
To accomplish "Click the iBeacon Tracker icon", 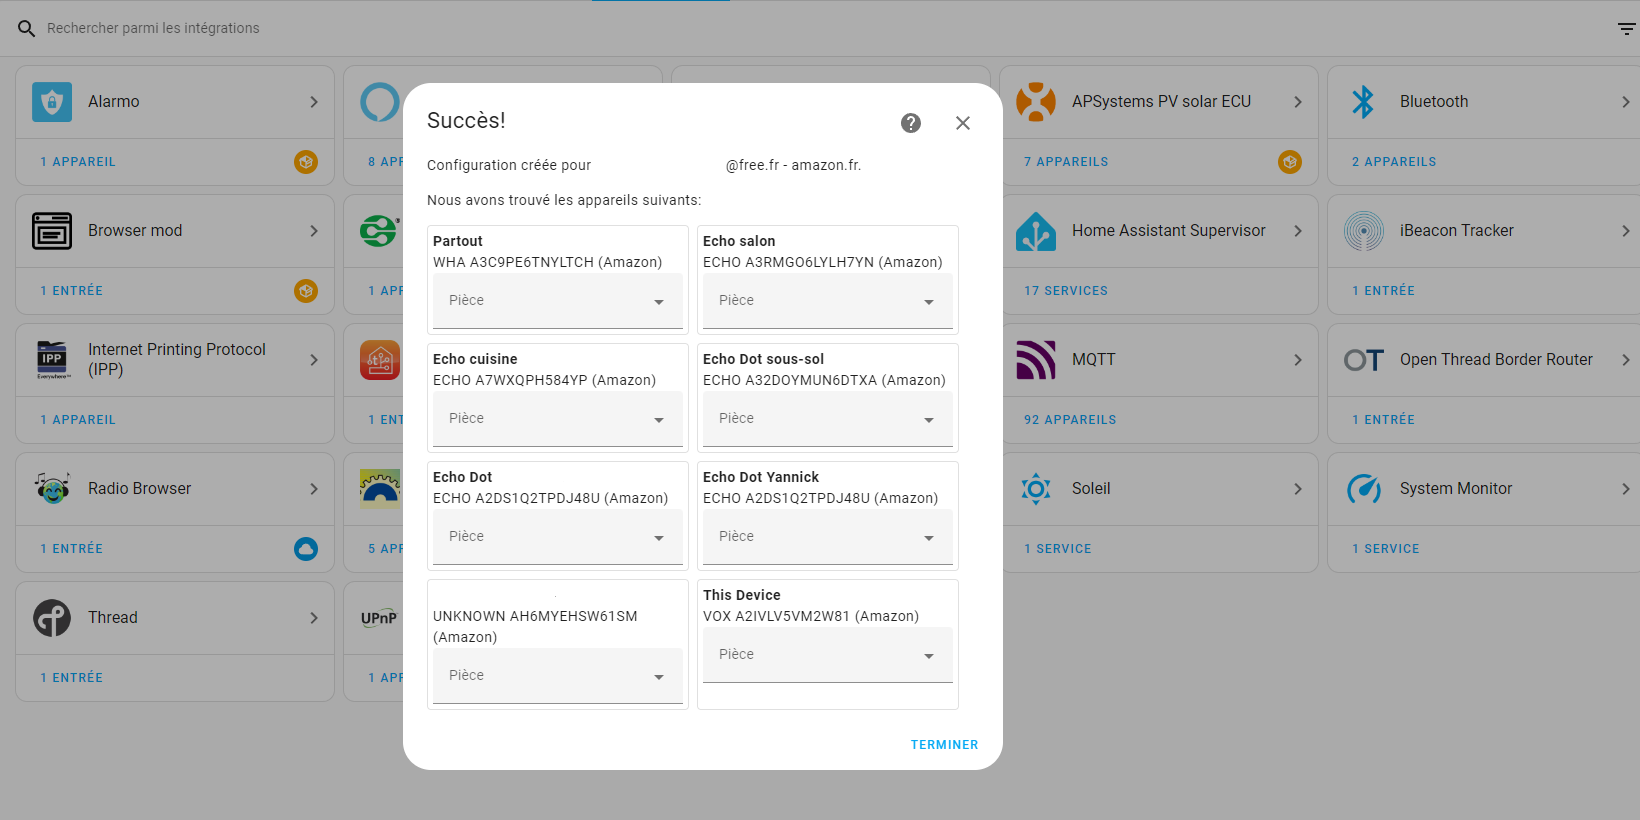I will [1364, 231].
